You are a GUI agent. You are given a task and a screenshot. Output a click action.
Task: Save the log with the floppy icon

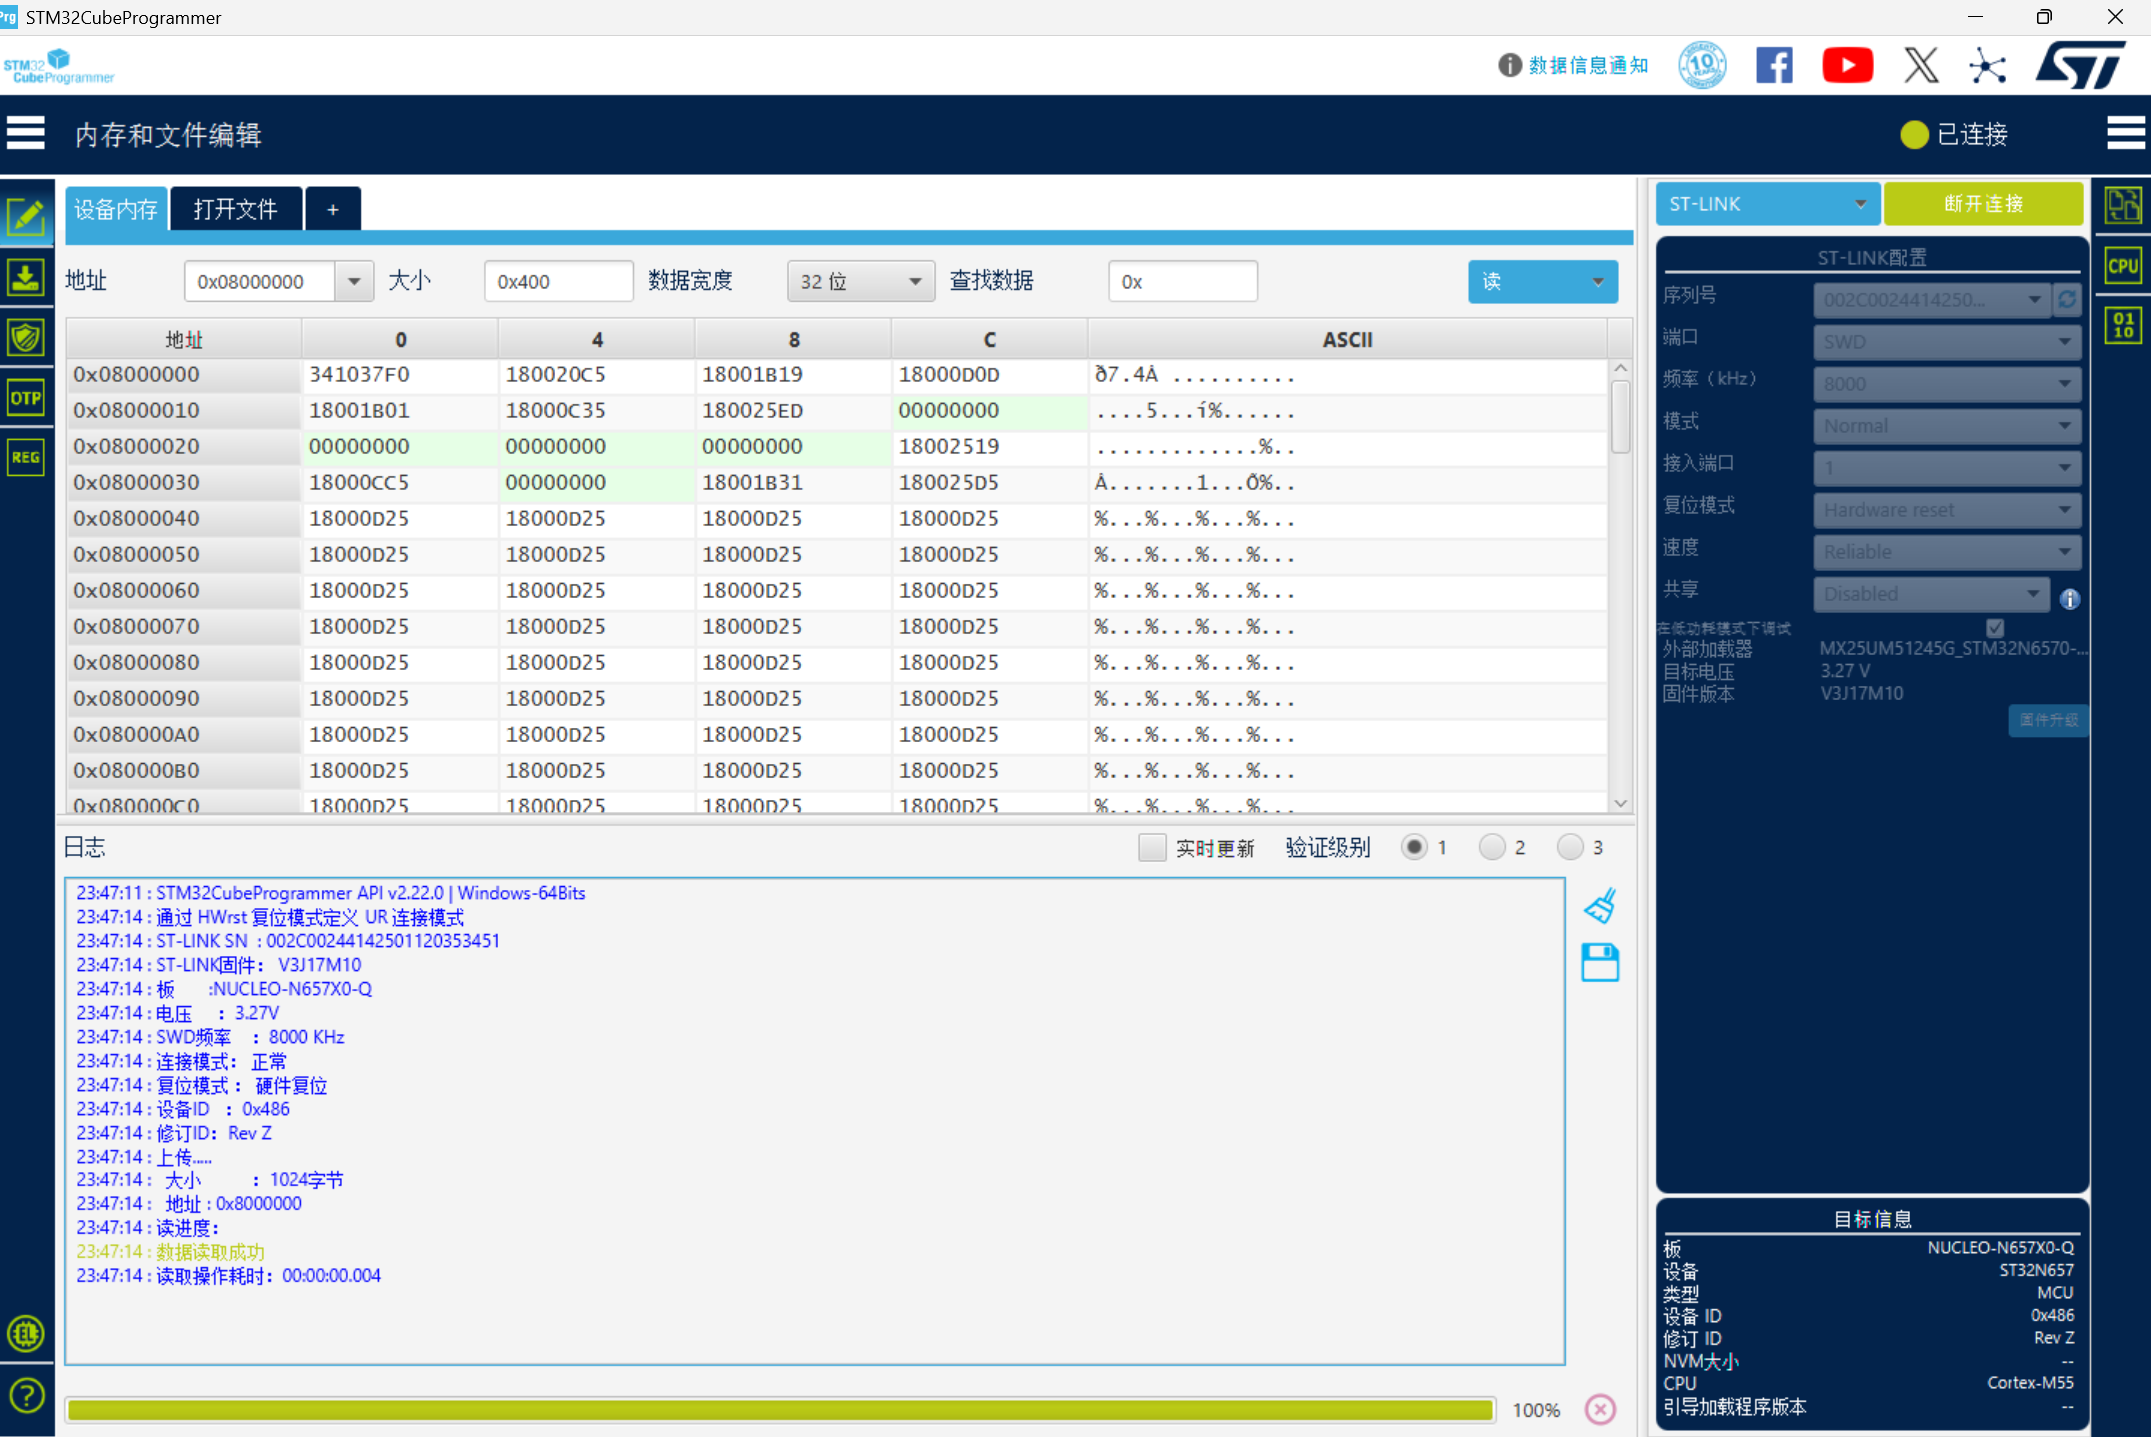[x=1600, y=962]
